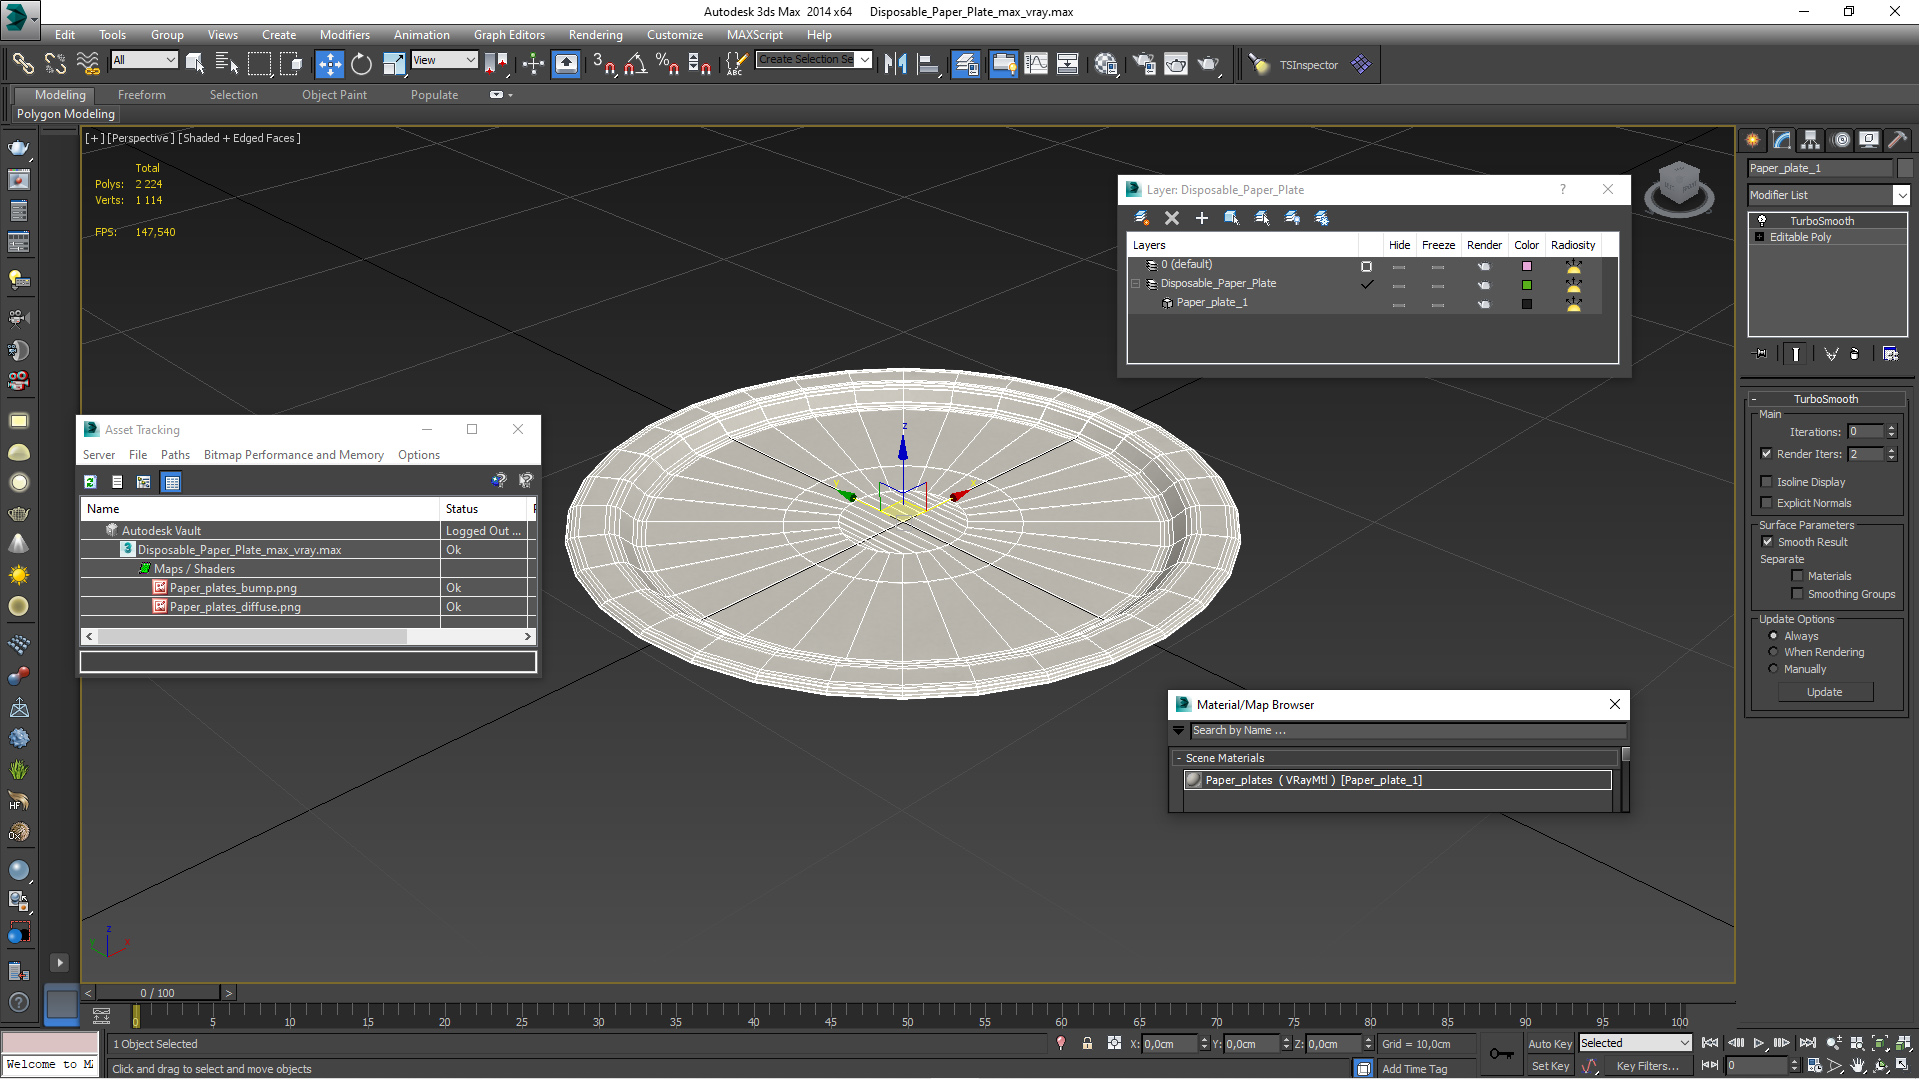Check Separate by Materials option
The height and width of the screenshot is (1080, 1920).
[1797, 576]
